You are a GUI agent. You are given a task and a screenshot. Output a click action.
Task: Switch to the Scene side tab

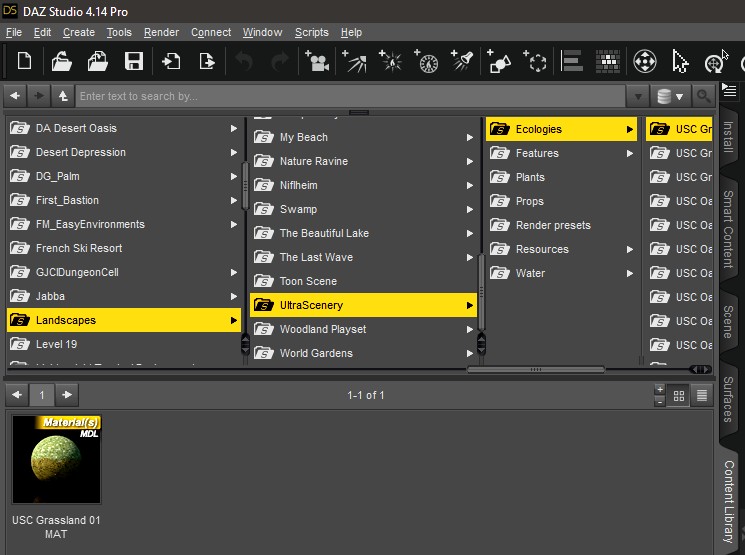pyautogui.click(x=728, y=322)
